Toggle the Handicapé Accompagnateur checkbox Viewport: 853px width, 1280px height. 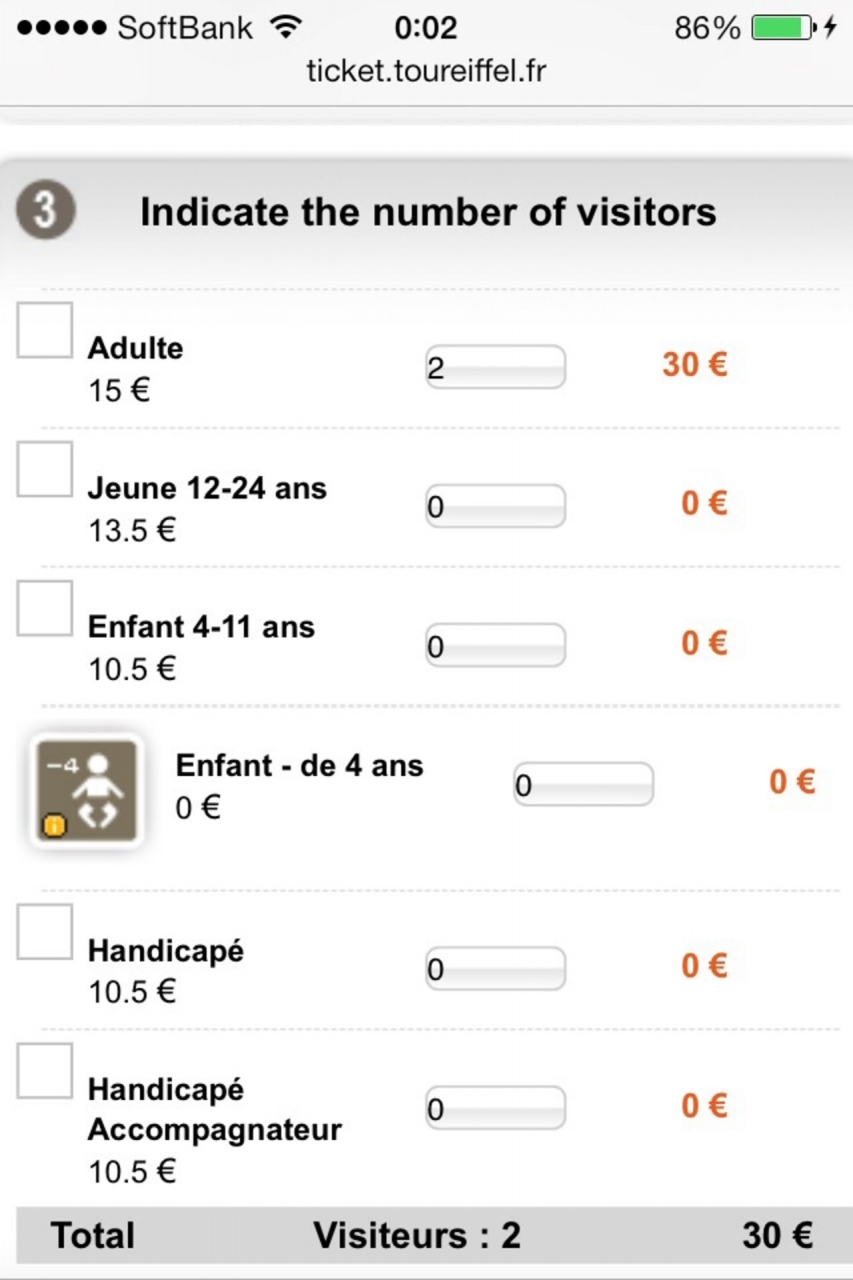coord(45,1071)
